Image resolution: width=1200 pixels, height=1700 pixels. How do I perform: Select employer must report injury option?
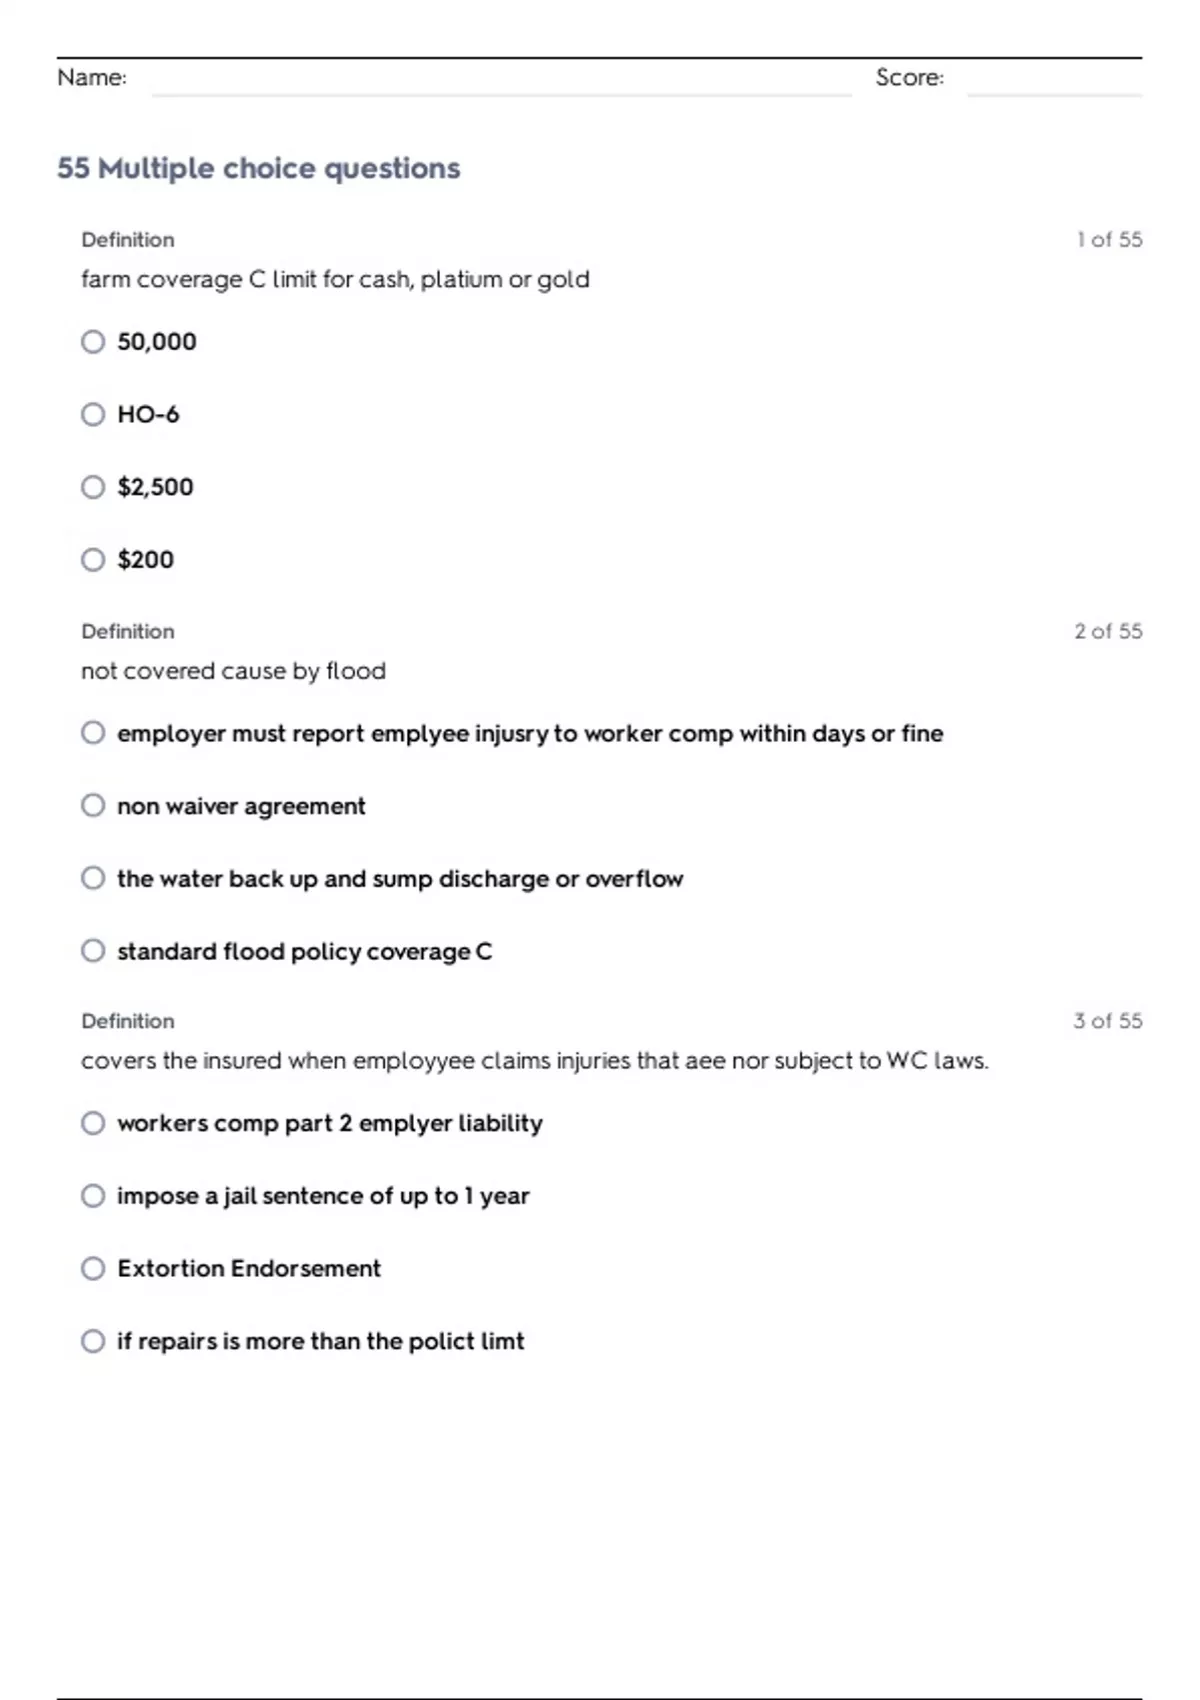coord(93,733)
